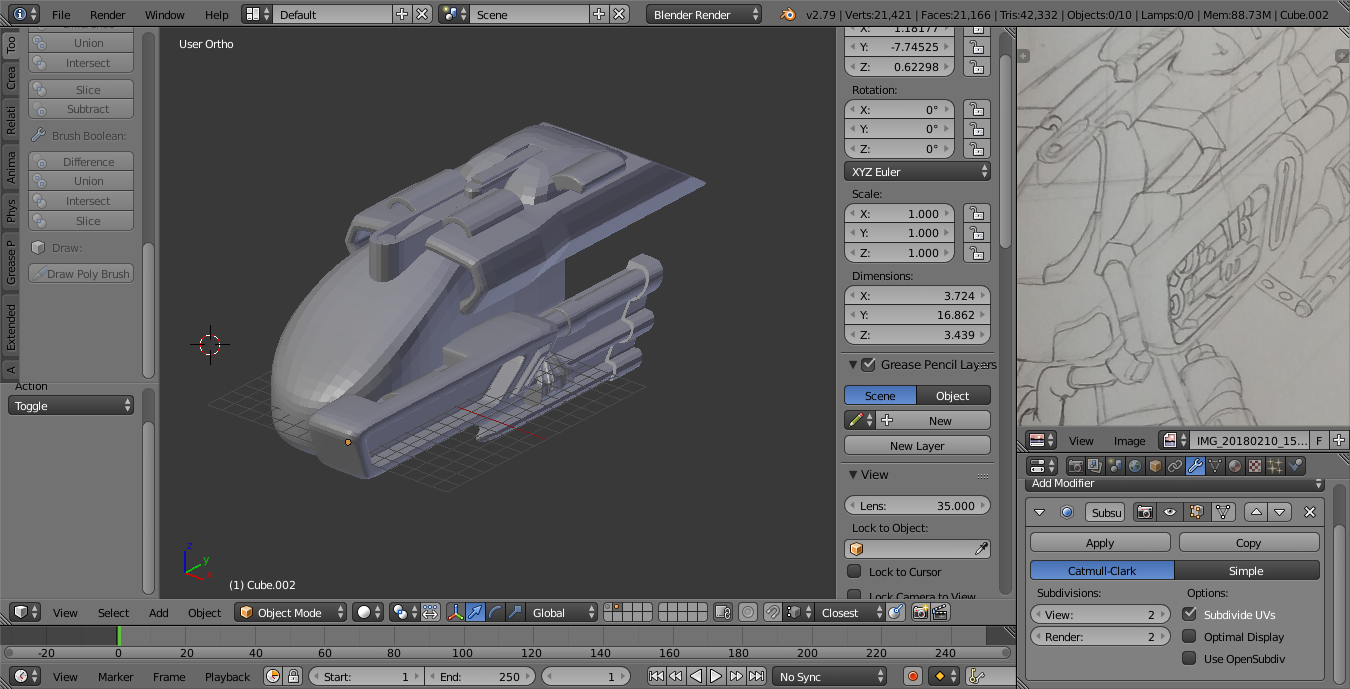Open the Material properties sphere tab
The image size is (1350, 689).
(1235, 466)
